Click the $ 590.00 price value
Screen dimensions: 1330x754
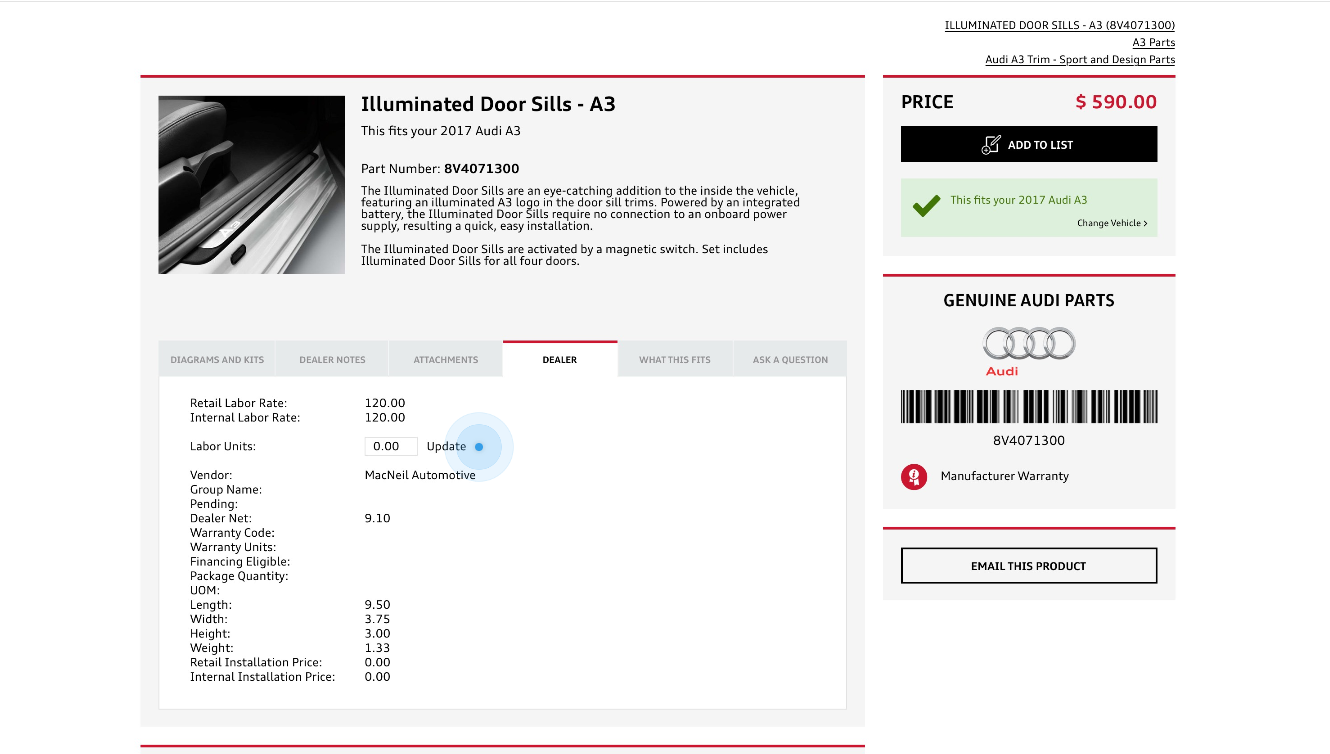point(1116,102)
